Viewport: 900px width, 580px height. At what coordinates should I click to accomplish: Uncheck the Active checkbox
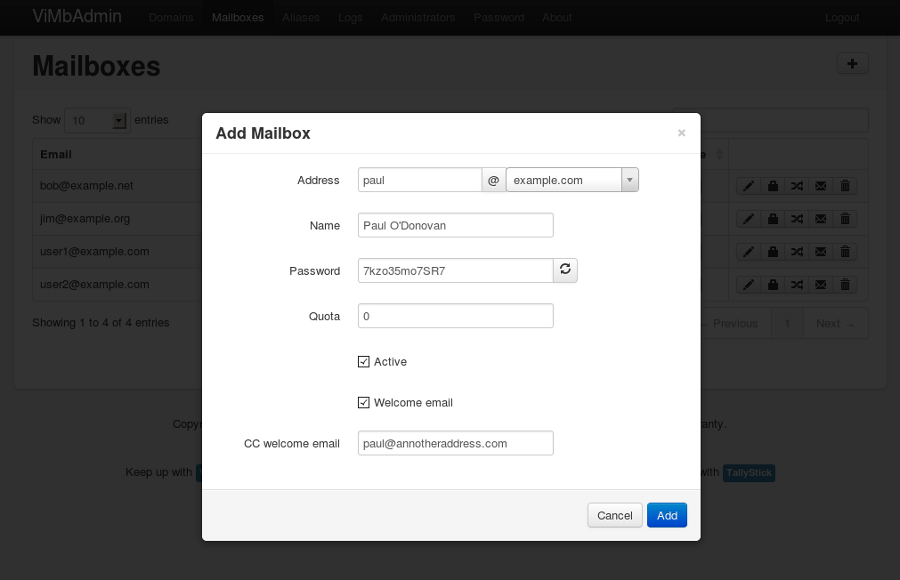[x=364, y=361]
